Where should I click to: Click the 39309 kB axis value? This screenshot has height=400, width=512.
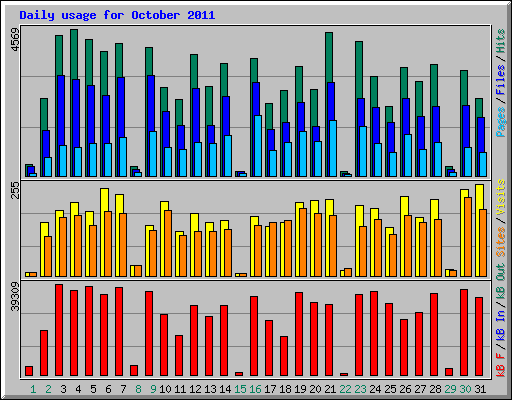(15, 297)
